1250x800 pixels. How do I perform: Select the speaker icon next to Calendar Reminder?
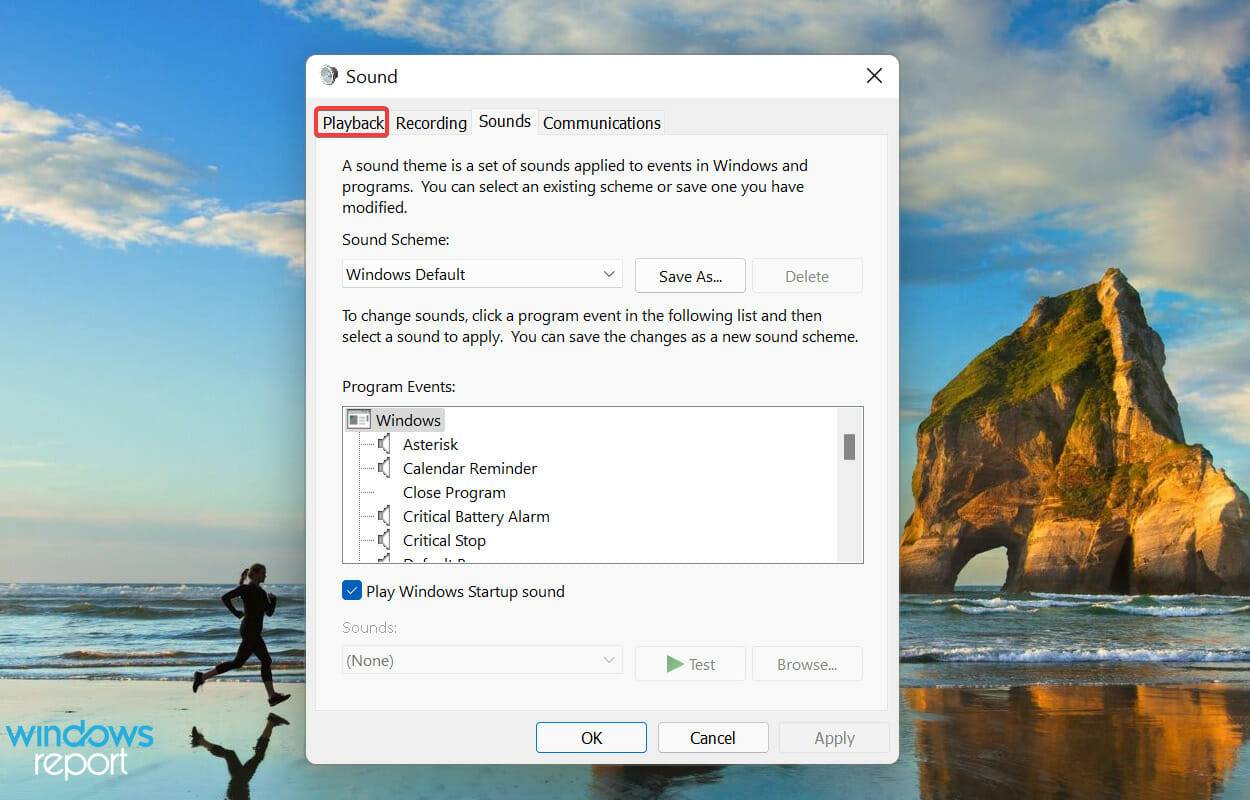pyautogui.click(x=387, y=468)
